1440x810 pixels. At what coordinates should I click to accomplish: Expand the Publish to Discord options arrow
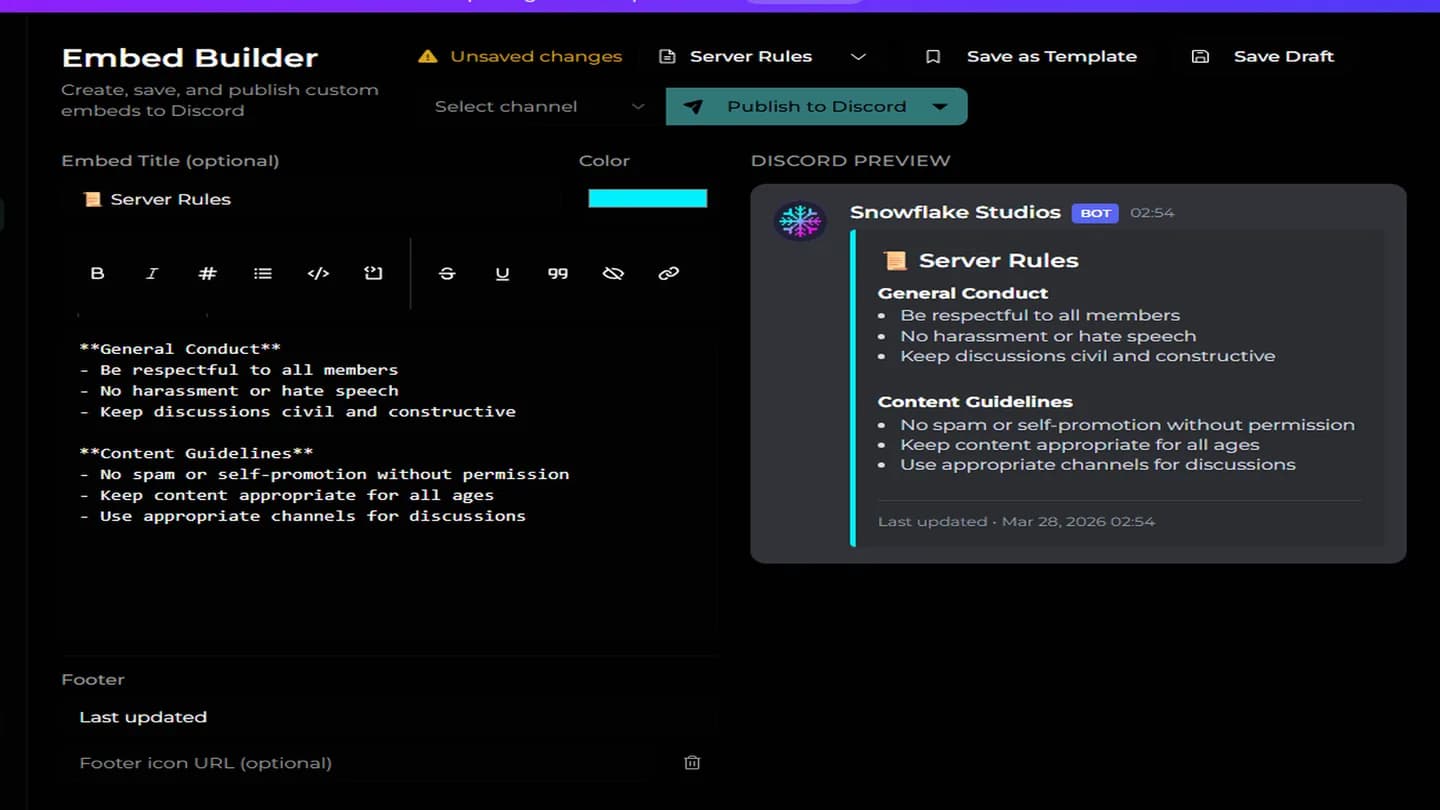click(x=940, y=107)
